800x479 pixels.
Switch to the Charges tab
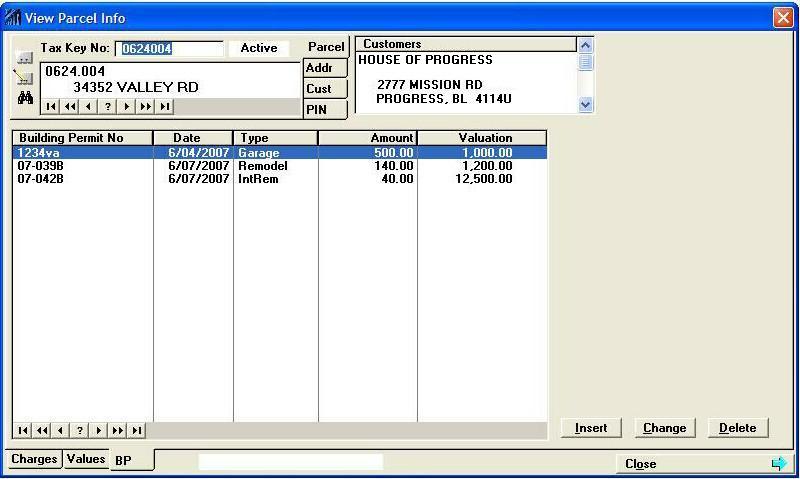(35, 459)
